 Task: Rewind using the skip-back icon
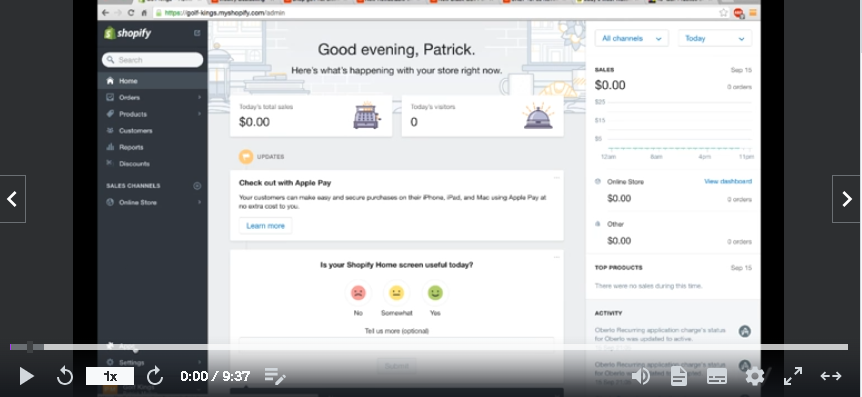click(x=65, y=376)
